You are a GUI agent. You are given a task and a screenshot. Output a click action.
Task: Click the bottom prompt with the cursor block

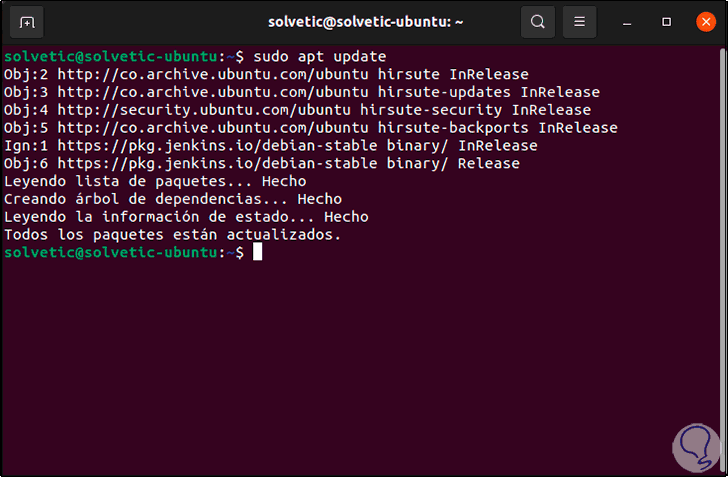pyautogui.click(x=133, y=252)
